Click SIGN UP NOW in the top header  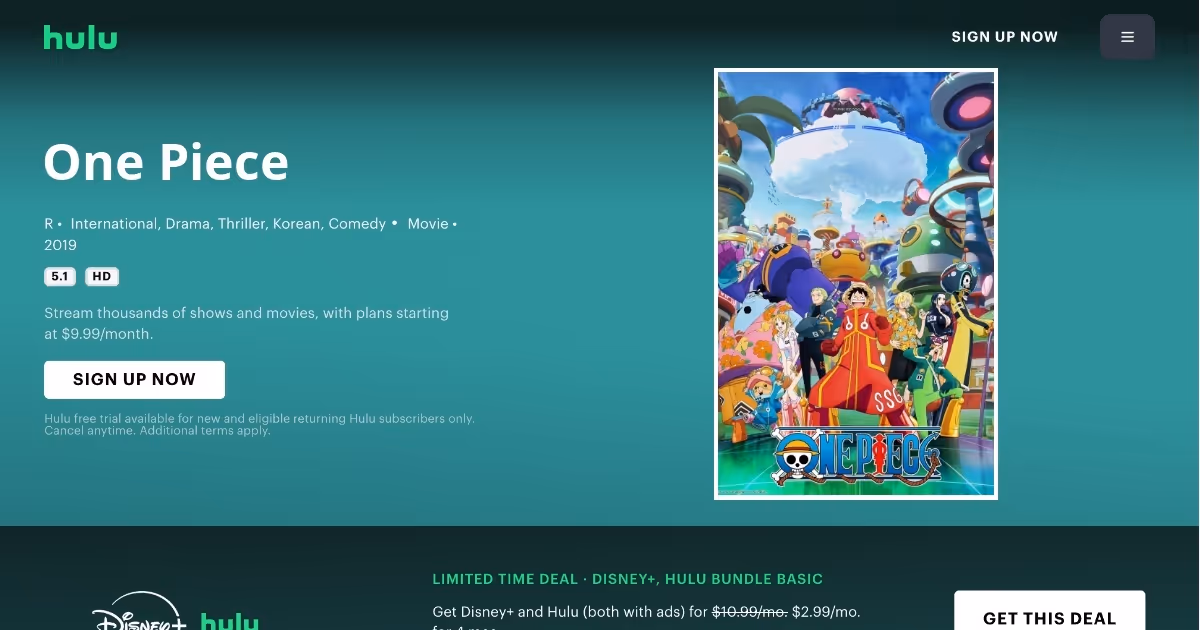click(x=1004, y=37)
